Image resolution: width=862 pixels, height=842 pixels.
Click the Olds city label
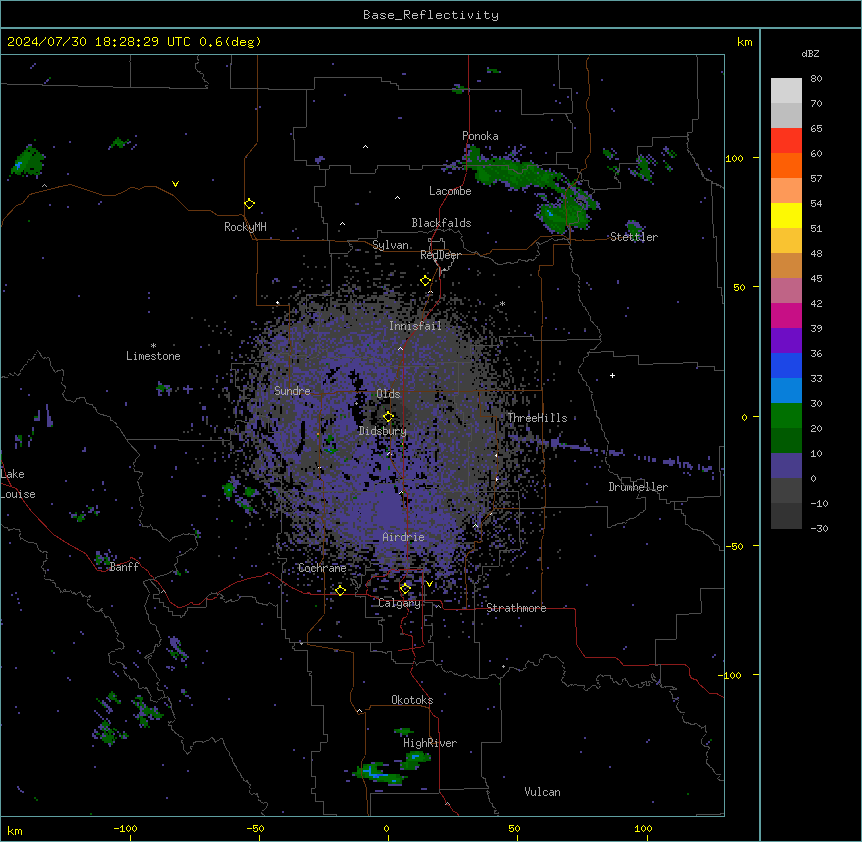click(388, 394)
